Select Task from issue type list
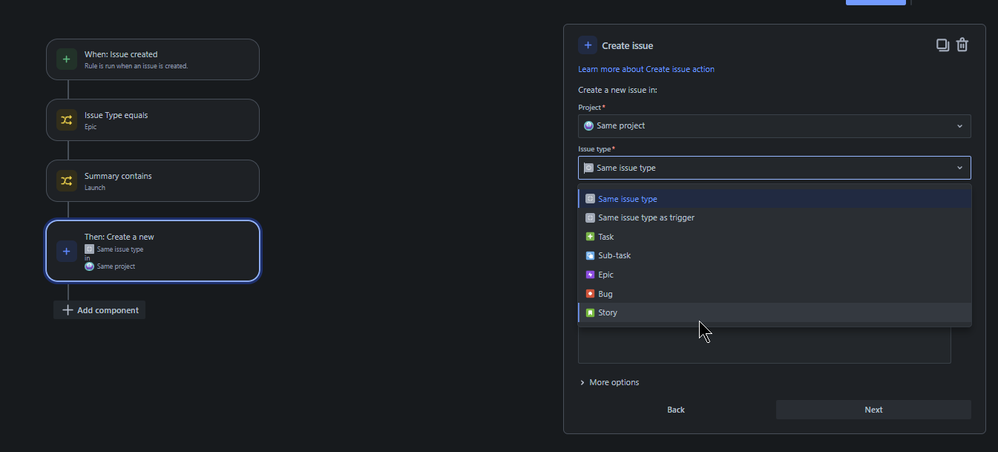Screen dimensions: 998x452 [775, 237]
